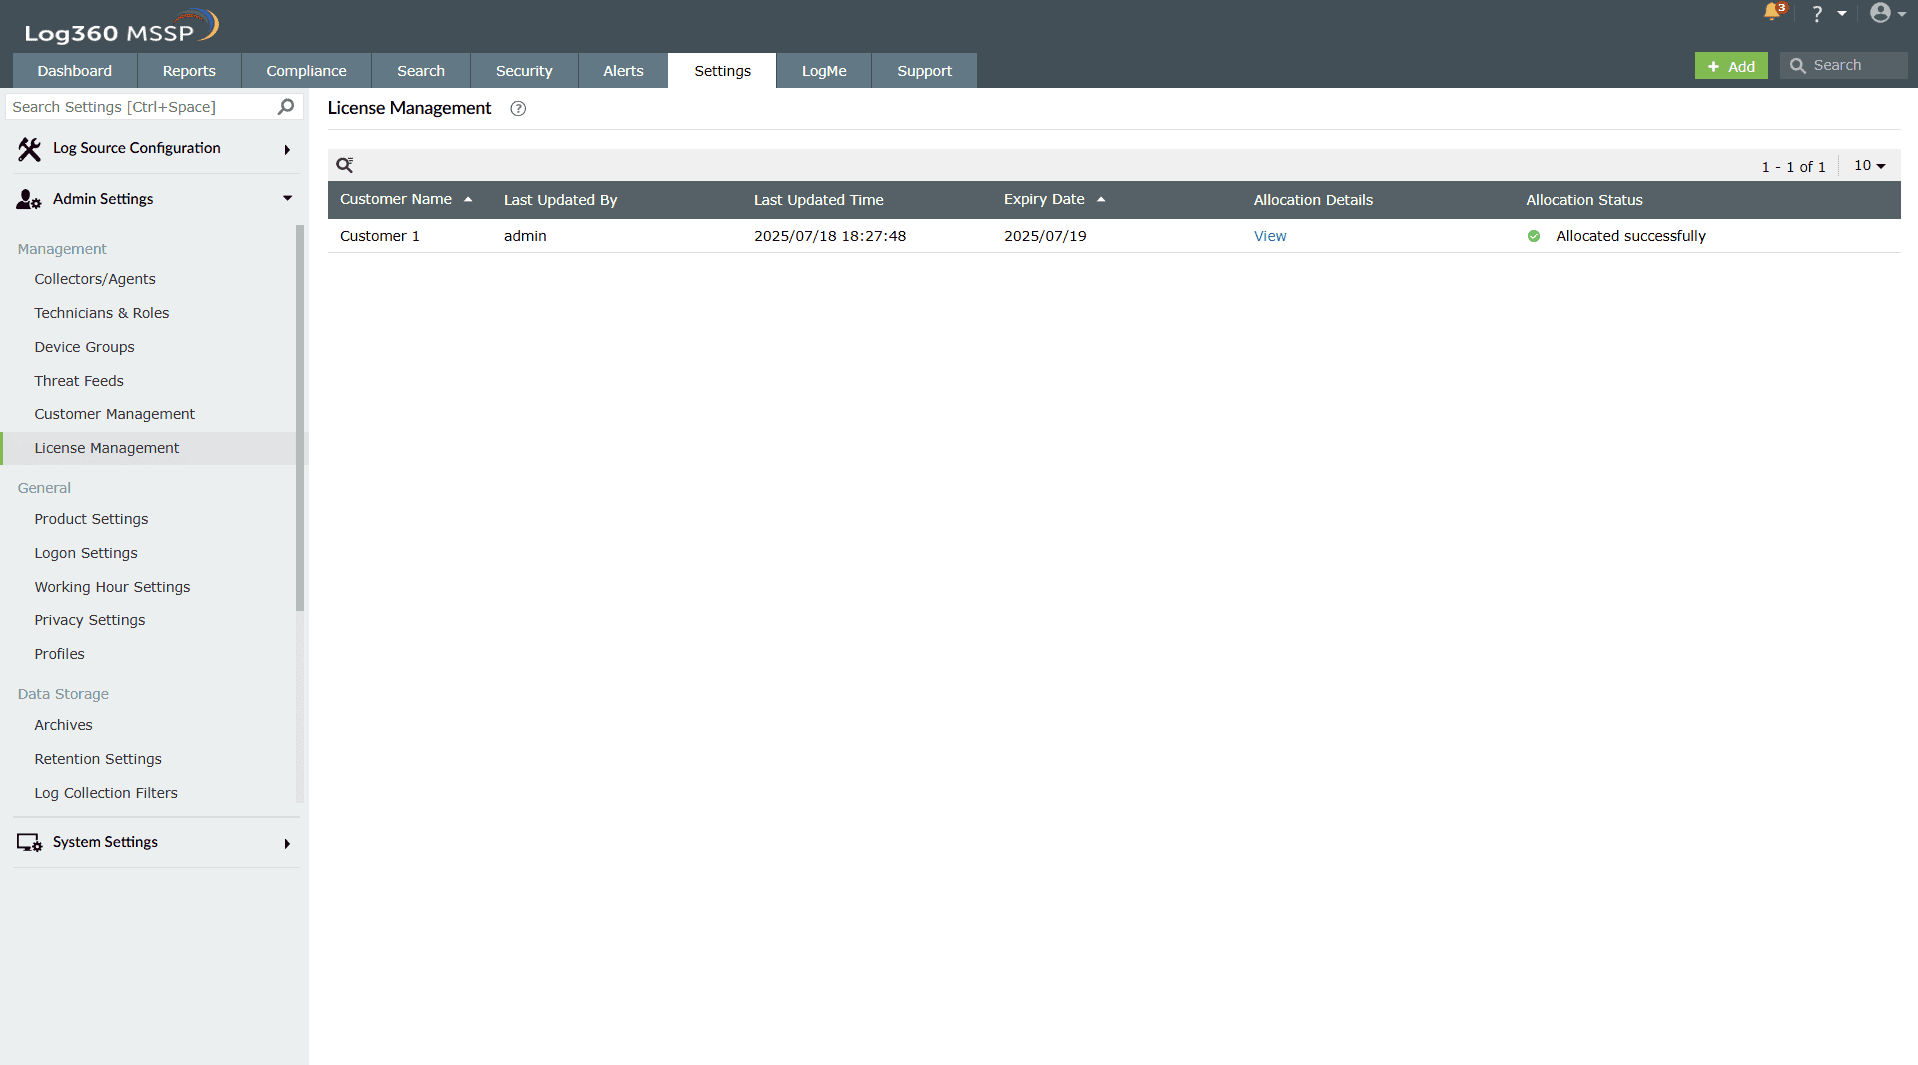Select License Management in sidebar
The height and width of the screenshot is (1065, 1918).
point(107,448)
